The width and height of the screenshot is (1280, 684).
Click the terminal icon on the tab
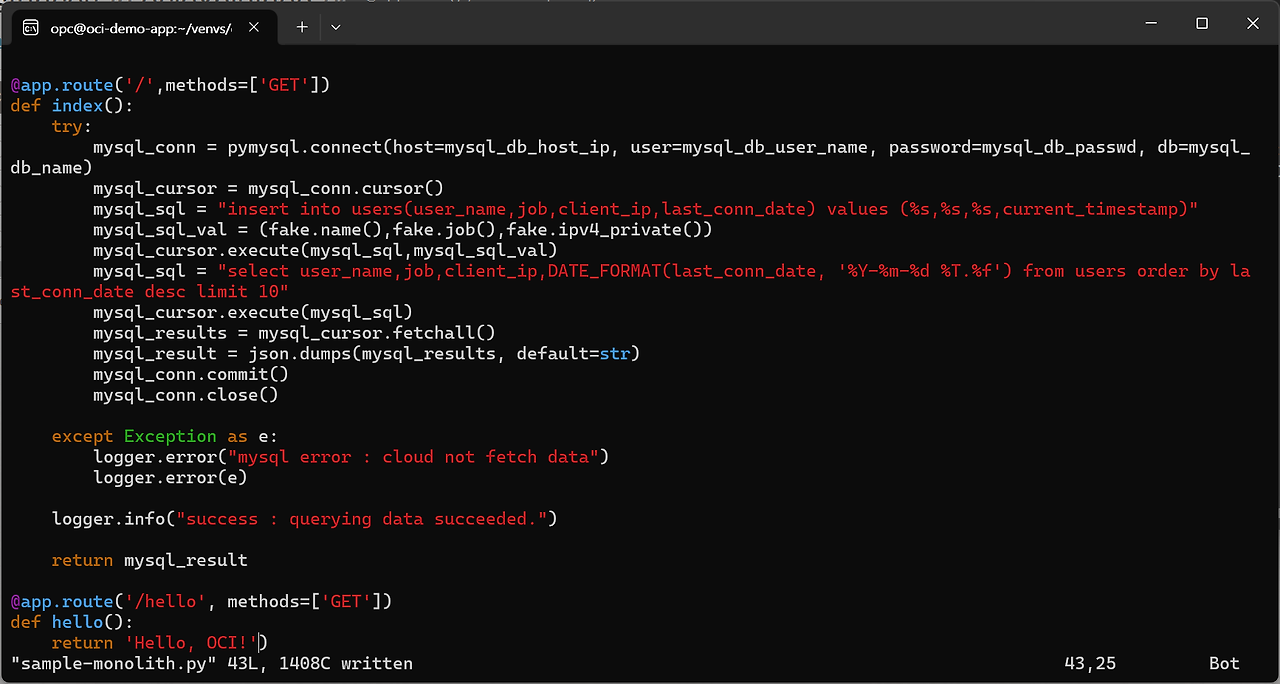click(31, 28)
